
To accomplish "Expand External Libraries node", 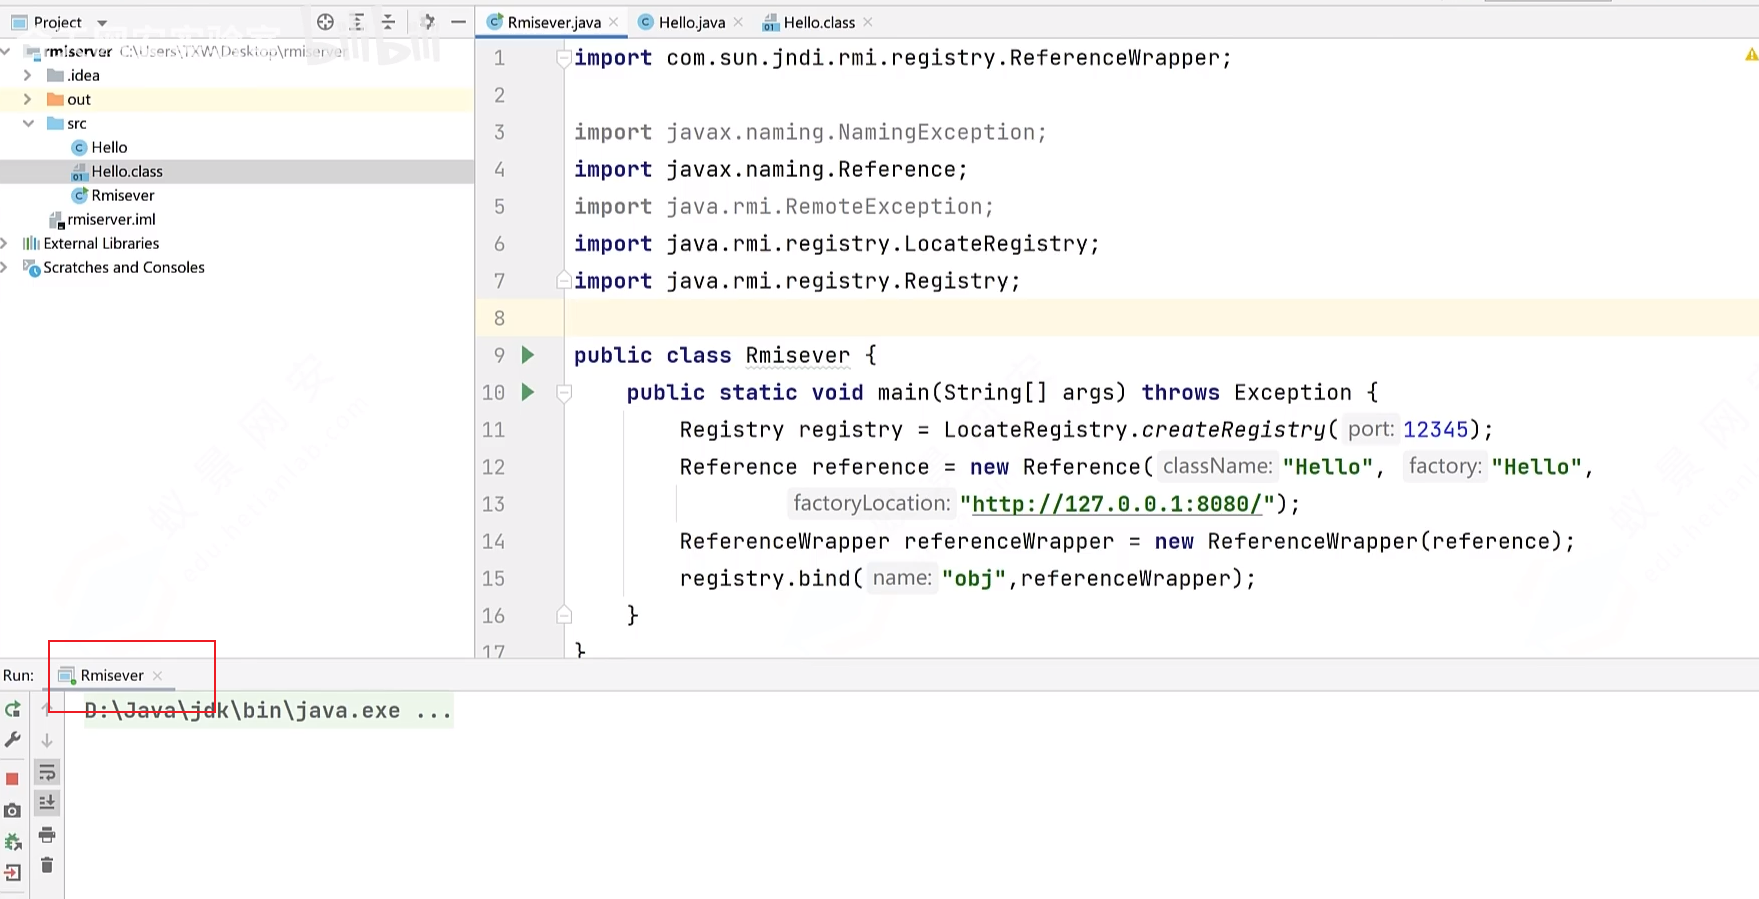I will (x=5, y=243).
